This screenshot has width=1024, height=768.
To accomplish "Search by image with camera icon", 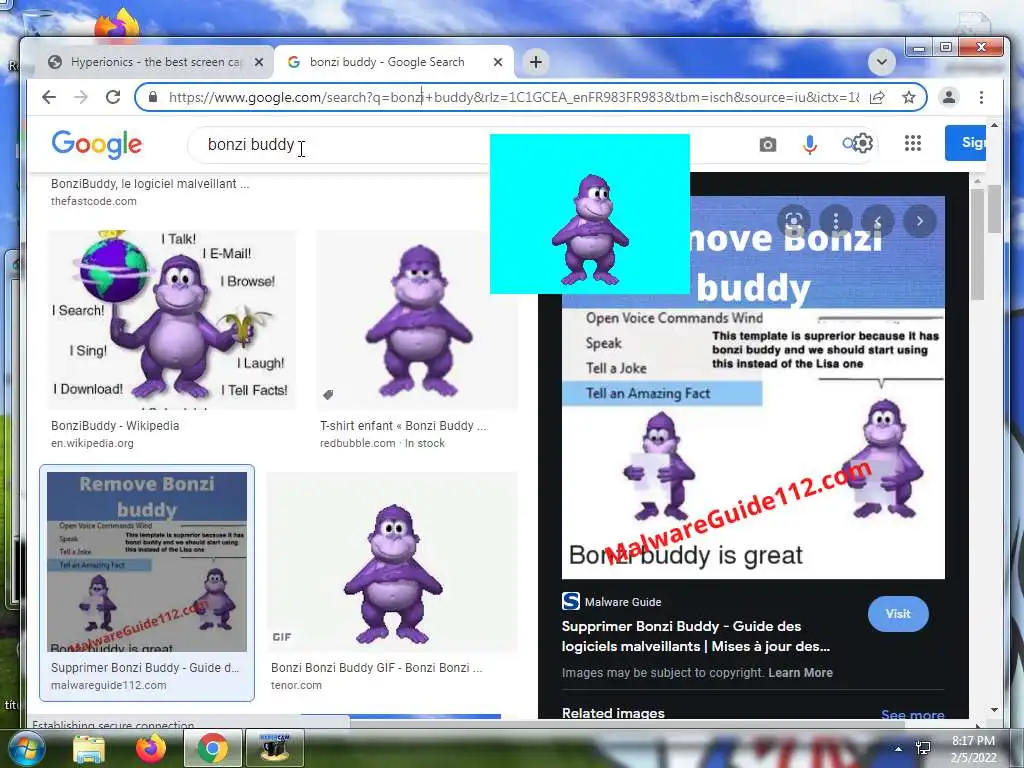I will [768, 144].
